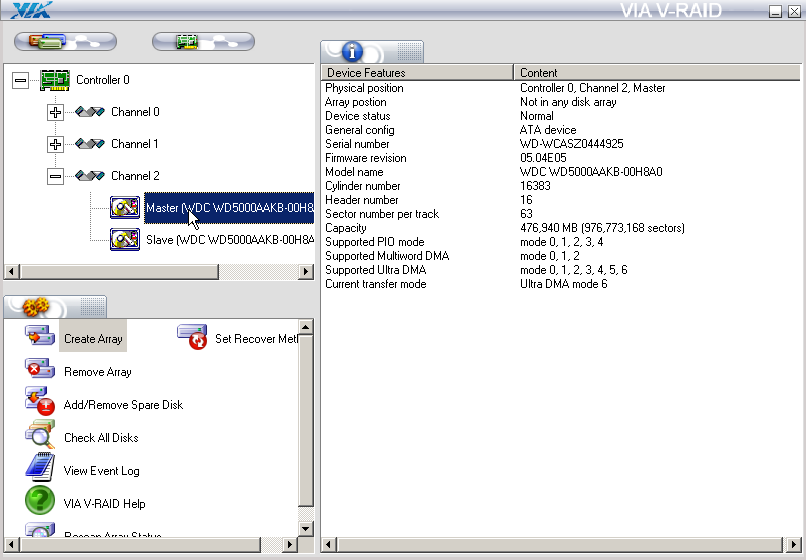Choose Remove Array
The image size is (806, 560).
(x=98, y=372)
